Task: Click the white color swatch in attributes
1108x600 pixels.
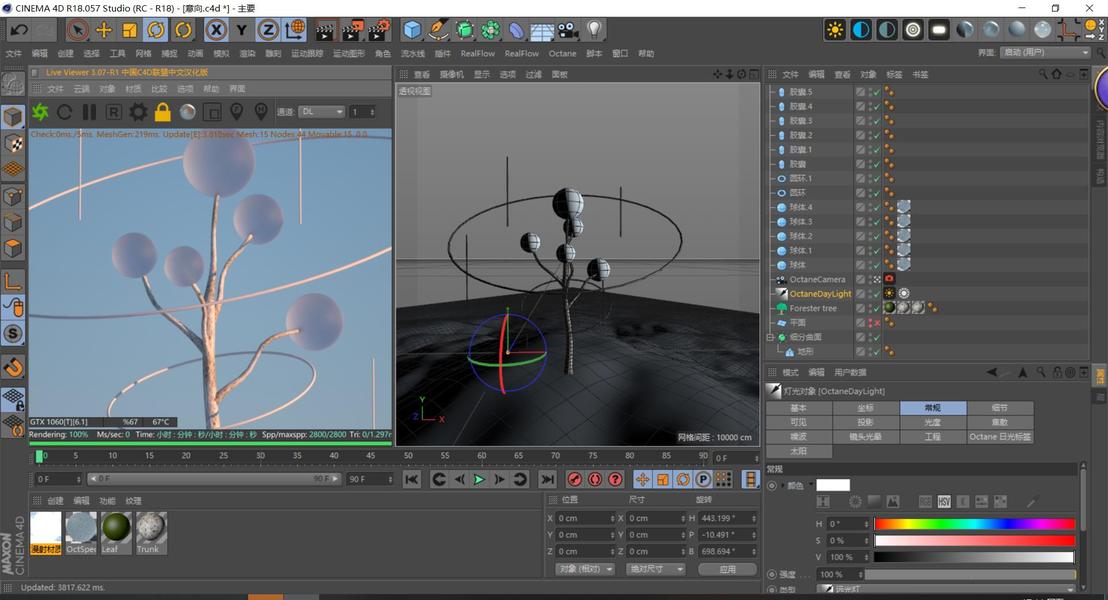Action: pos(832,485)
